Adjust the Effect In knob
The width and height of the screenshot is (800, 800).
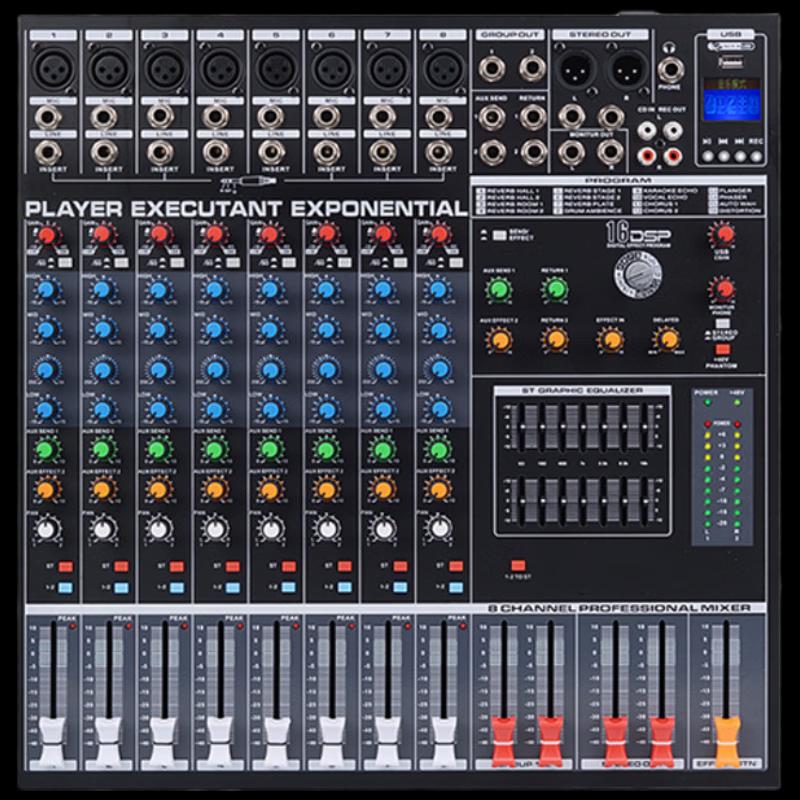pyautogui.click(x=612, y=337)
